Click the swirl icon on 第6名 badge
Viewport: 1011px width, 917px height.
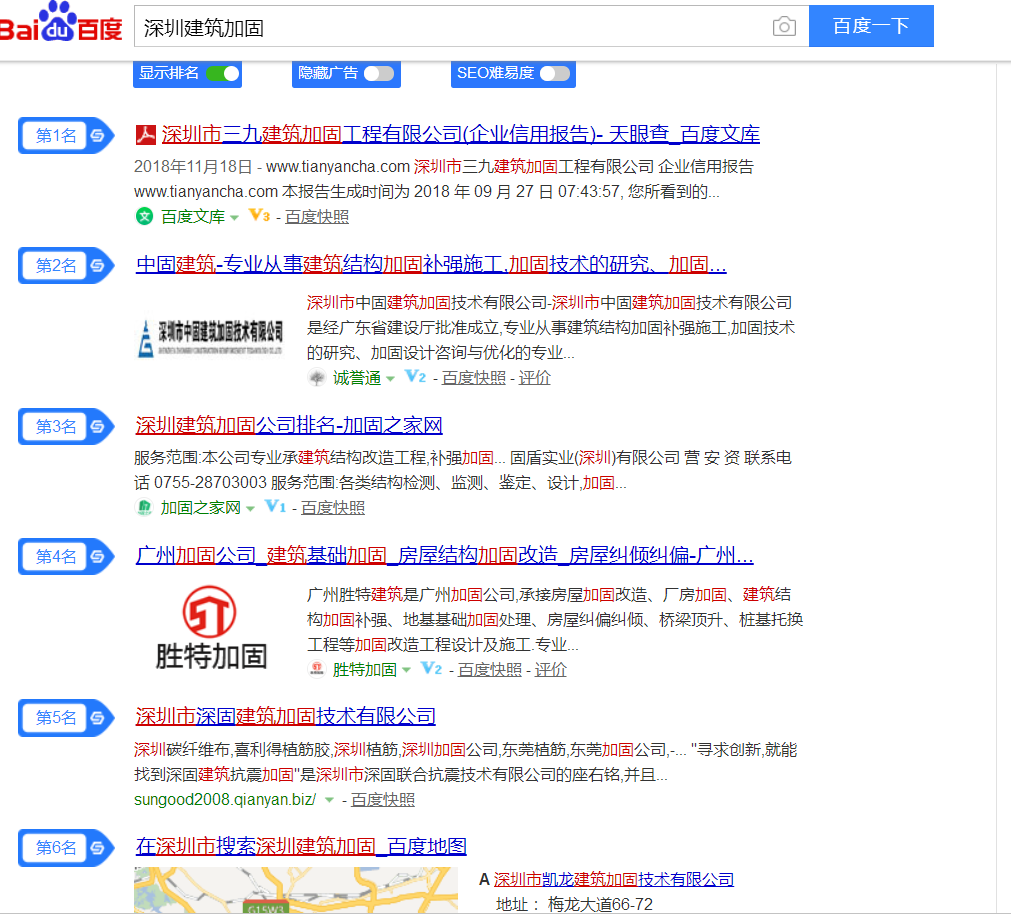pyautogui.click(x=97, y=847)
